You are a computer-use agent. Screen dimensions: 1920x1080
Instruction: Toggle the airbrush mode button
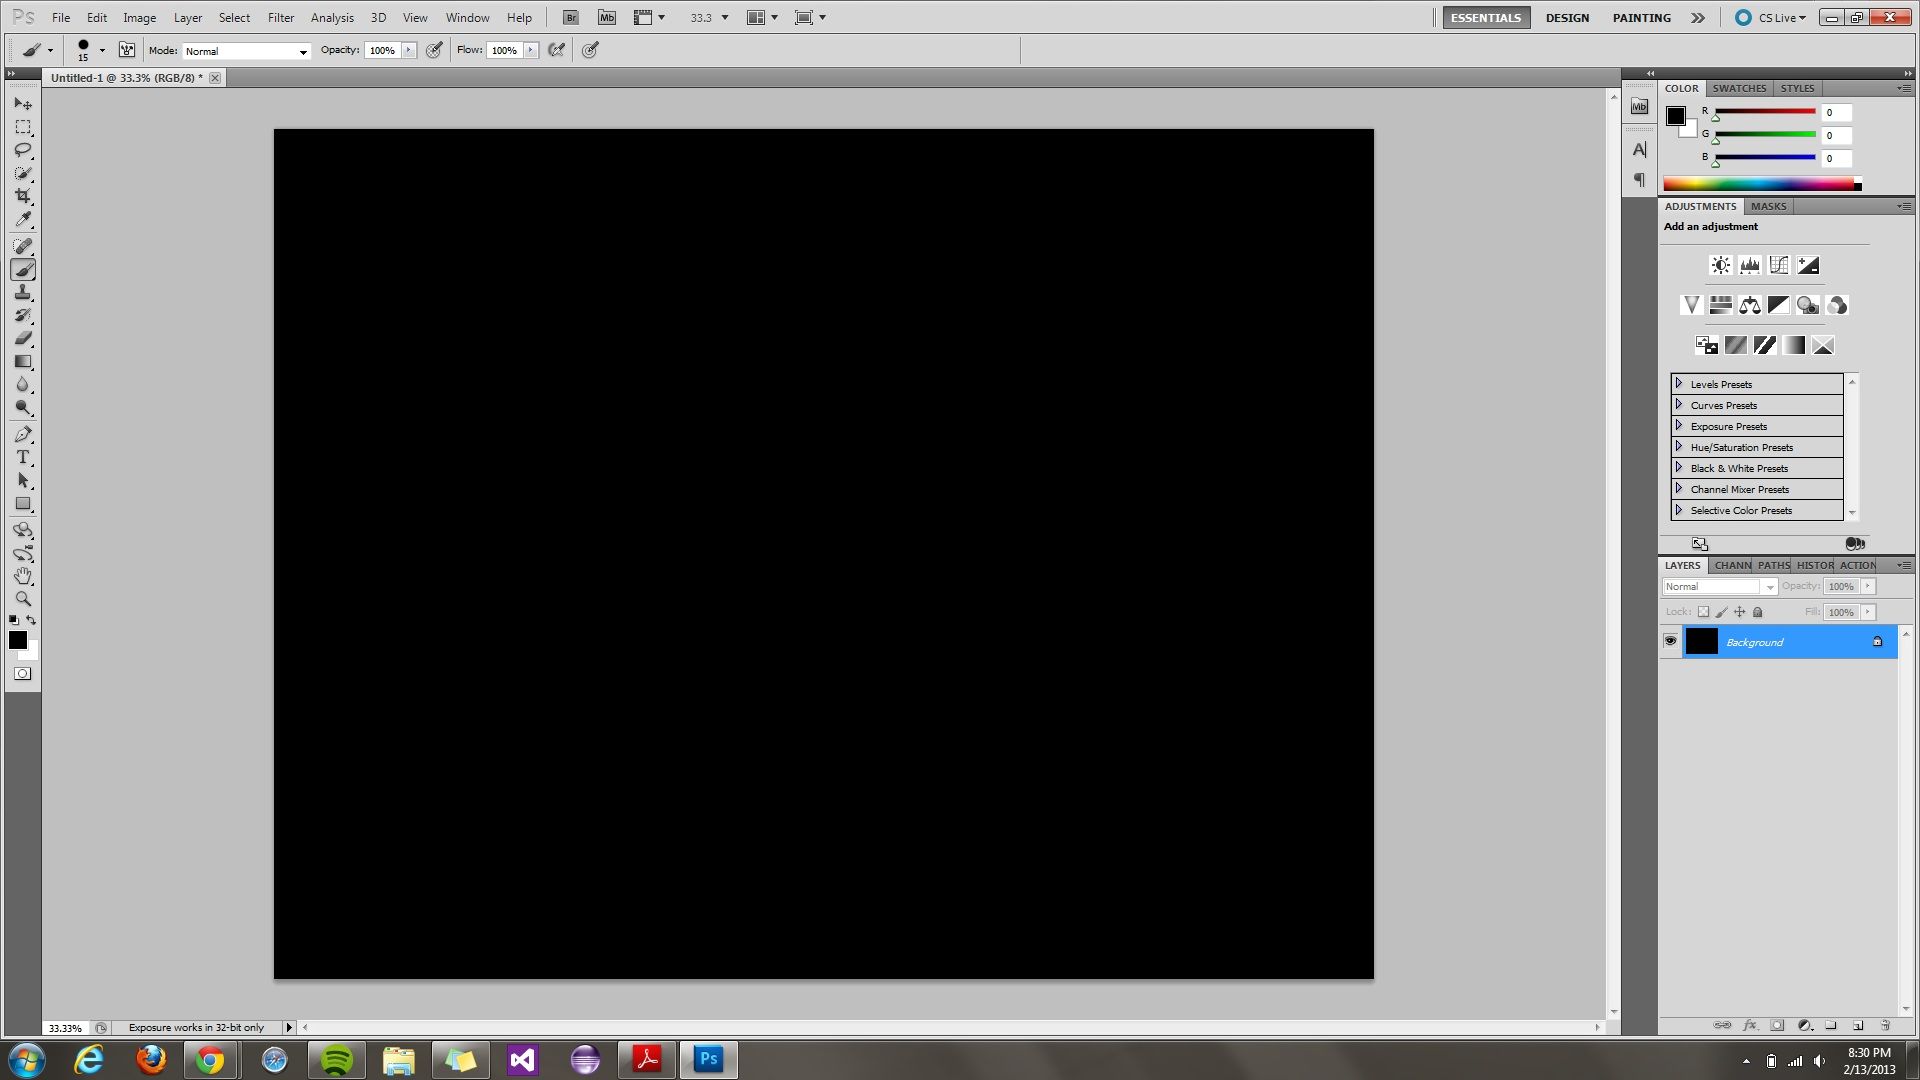[x=557, y=50]
